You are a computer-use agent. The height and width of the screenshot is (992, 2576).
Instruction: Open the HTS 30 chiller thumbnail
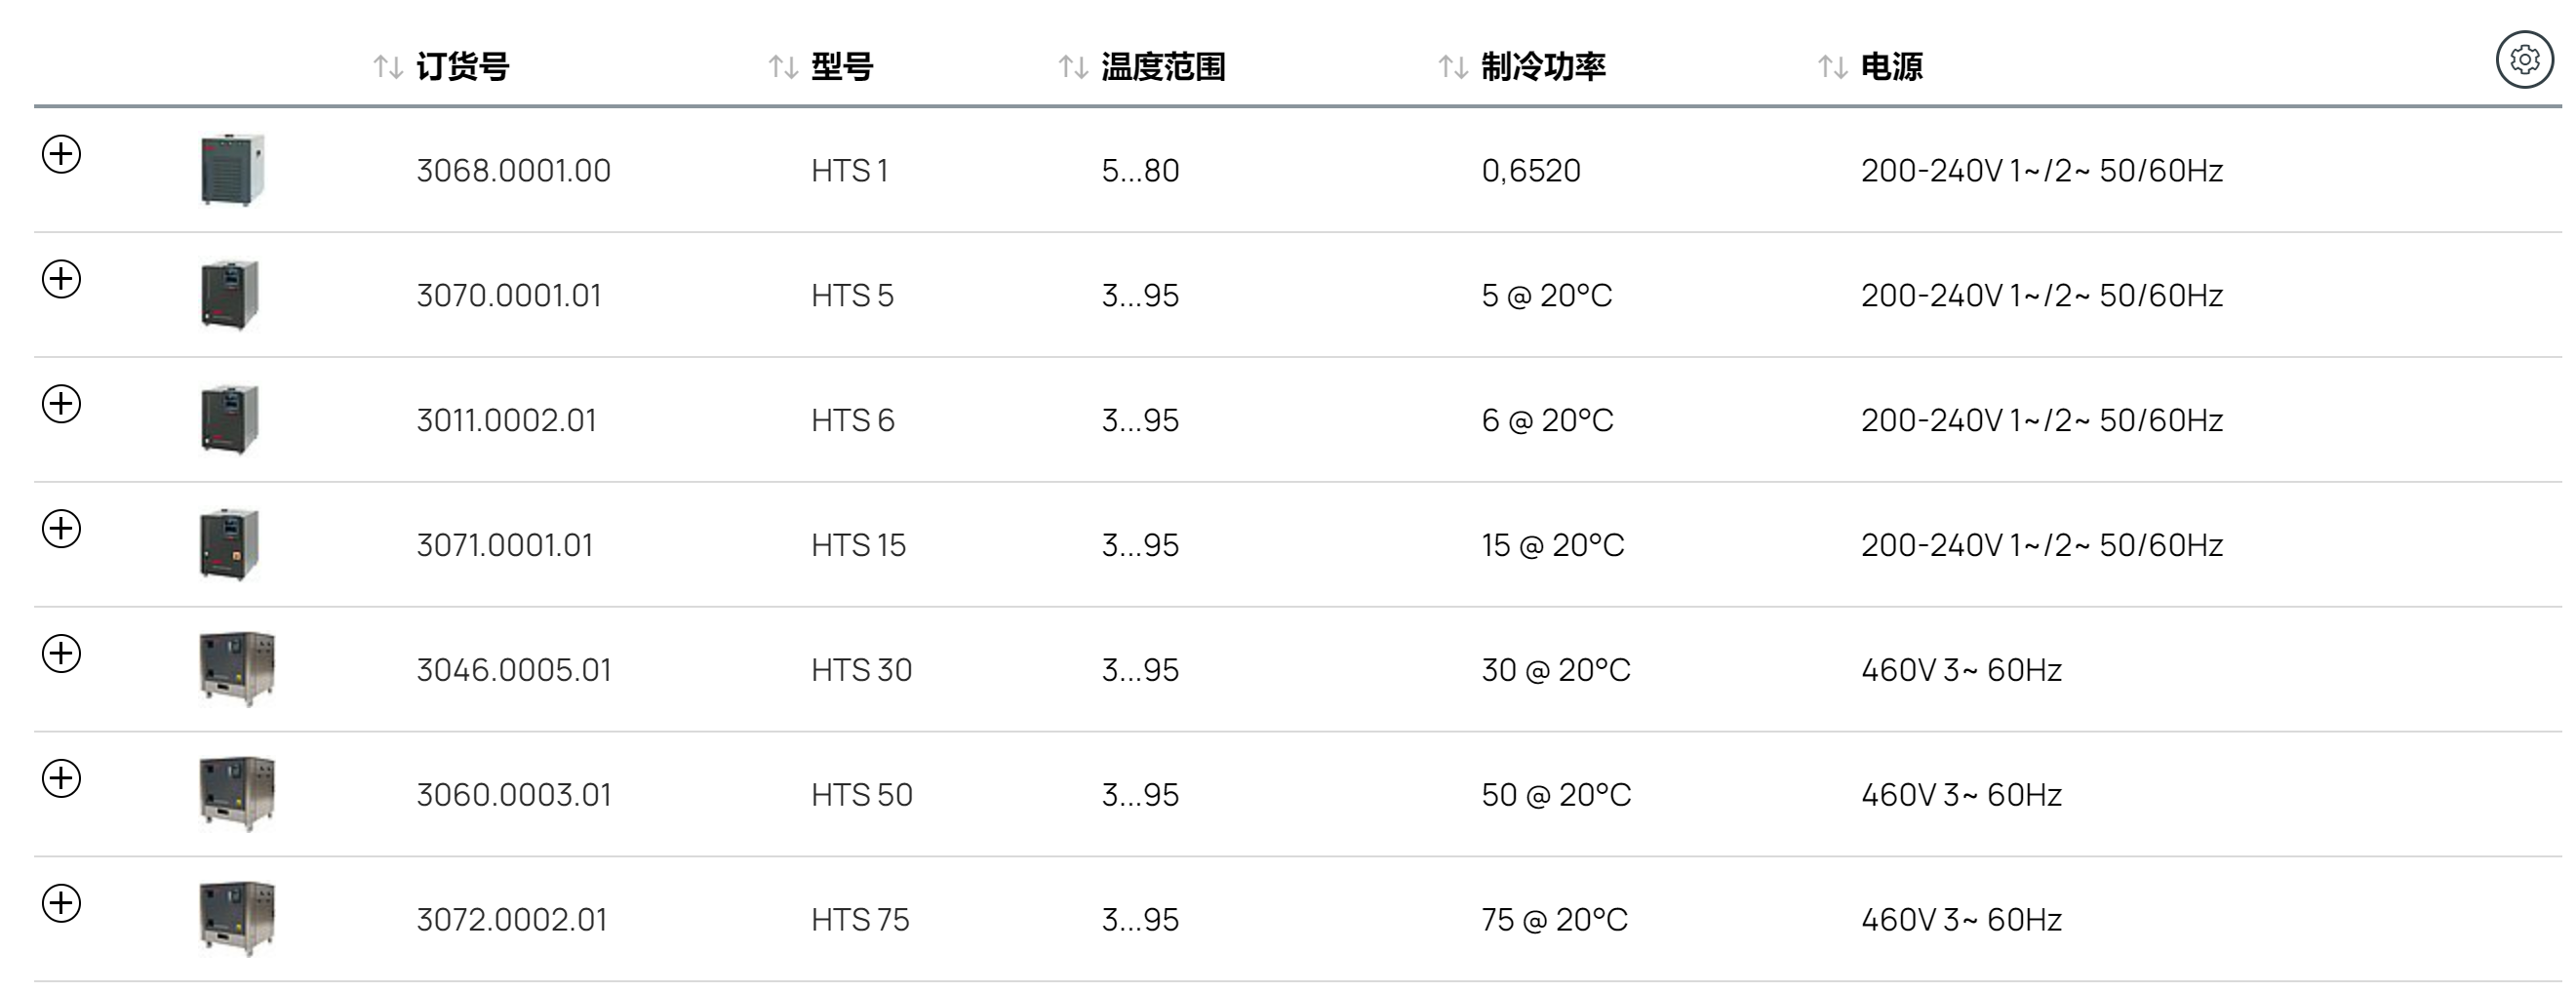click(x=236, y=669)
